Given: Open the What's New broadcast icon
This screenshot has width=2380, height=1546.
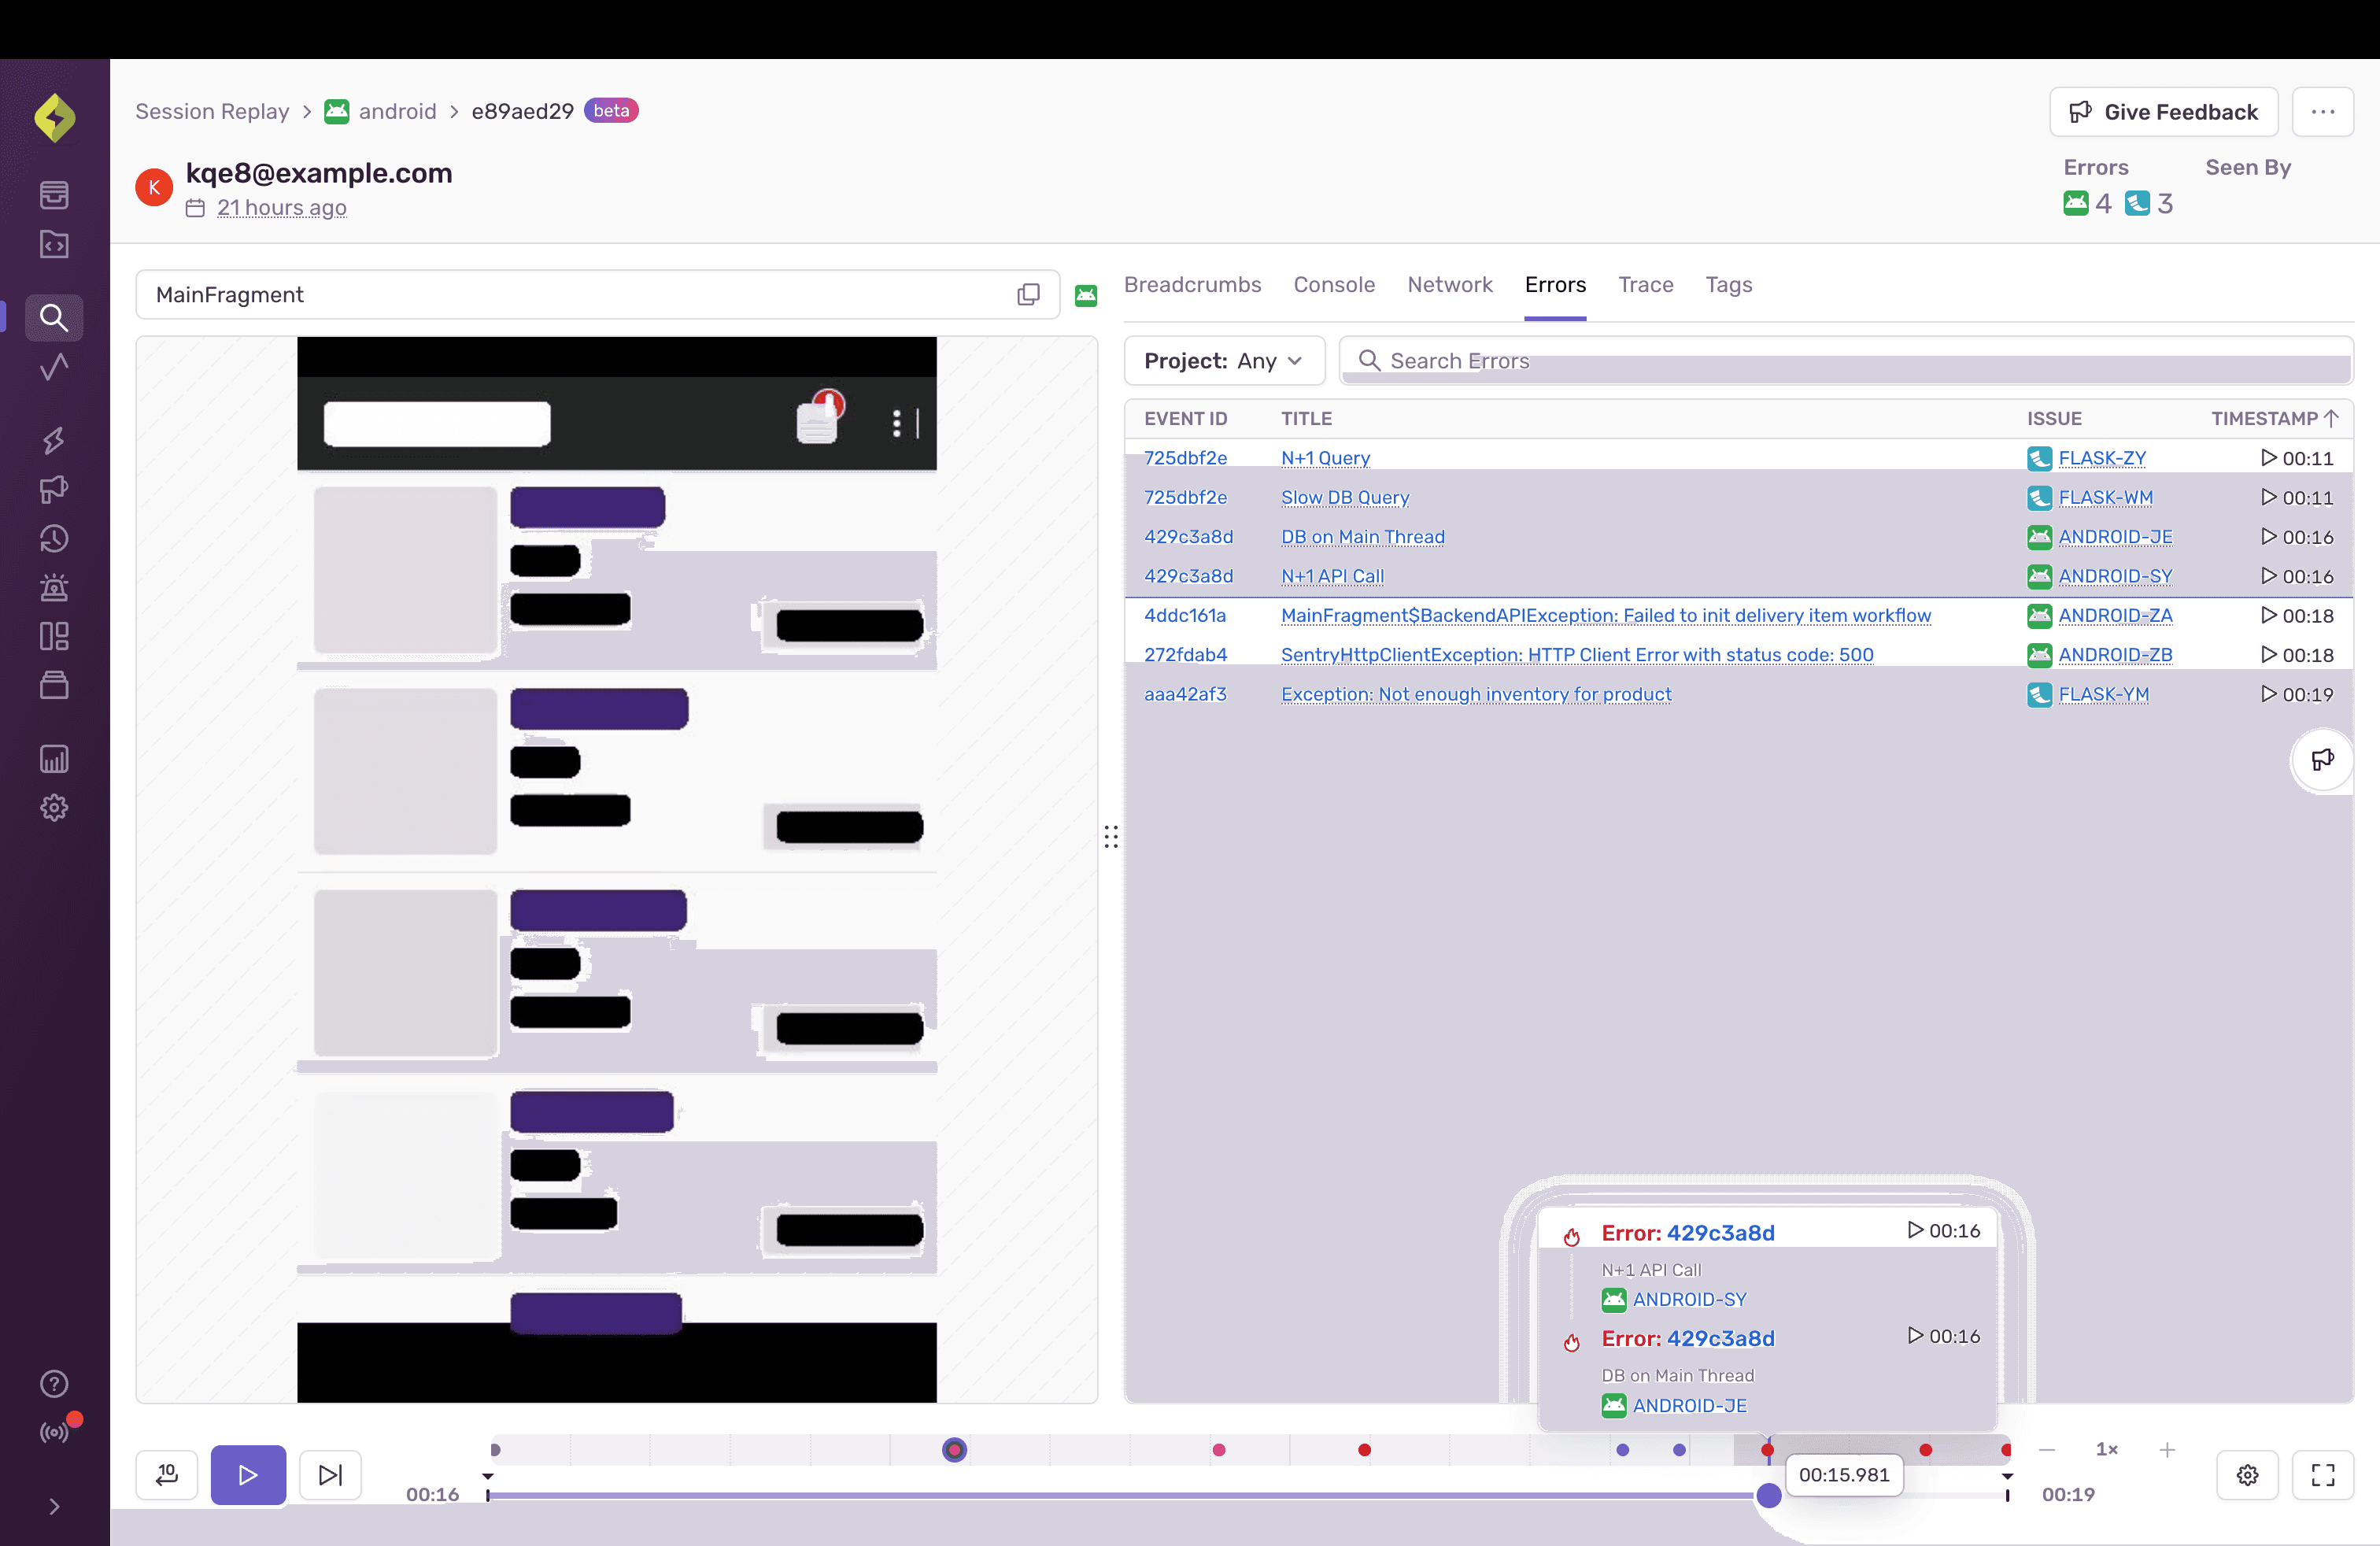Looking at the screenshot, I should pos(54,1433).
